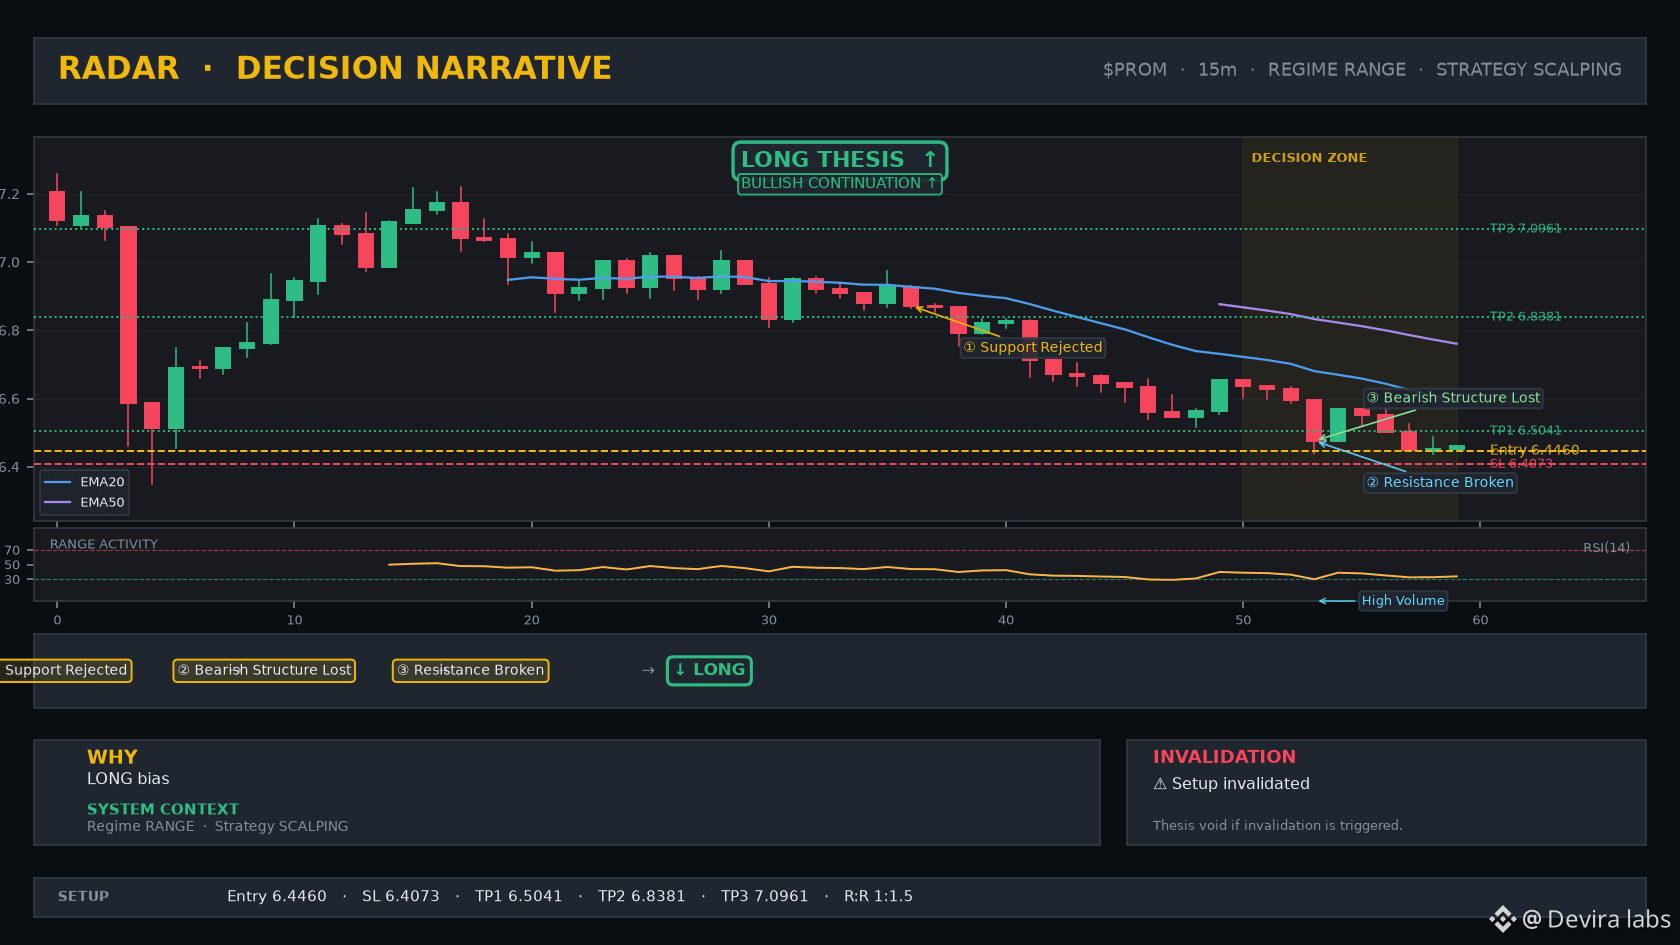
Task: Click the 15m timeframe label
Action: click(1217, 70)
